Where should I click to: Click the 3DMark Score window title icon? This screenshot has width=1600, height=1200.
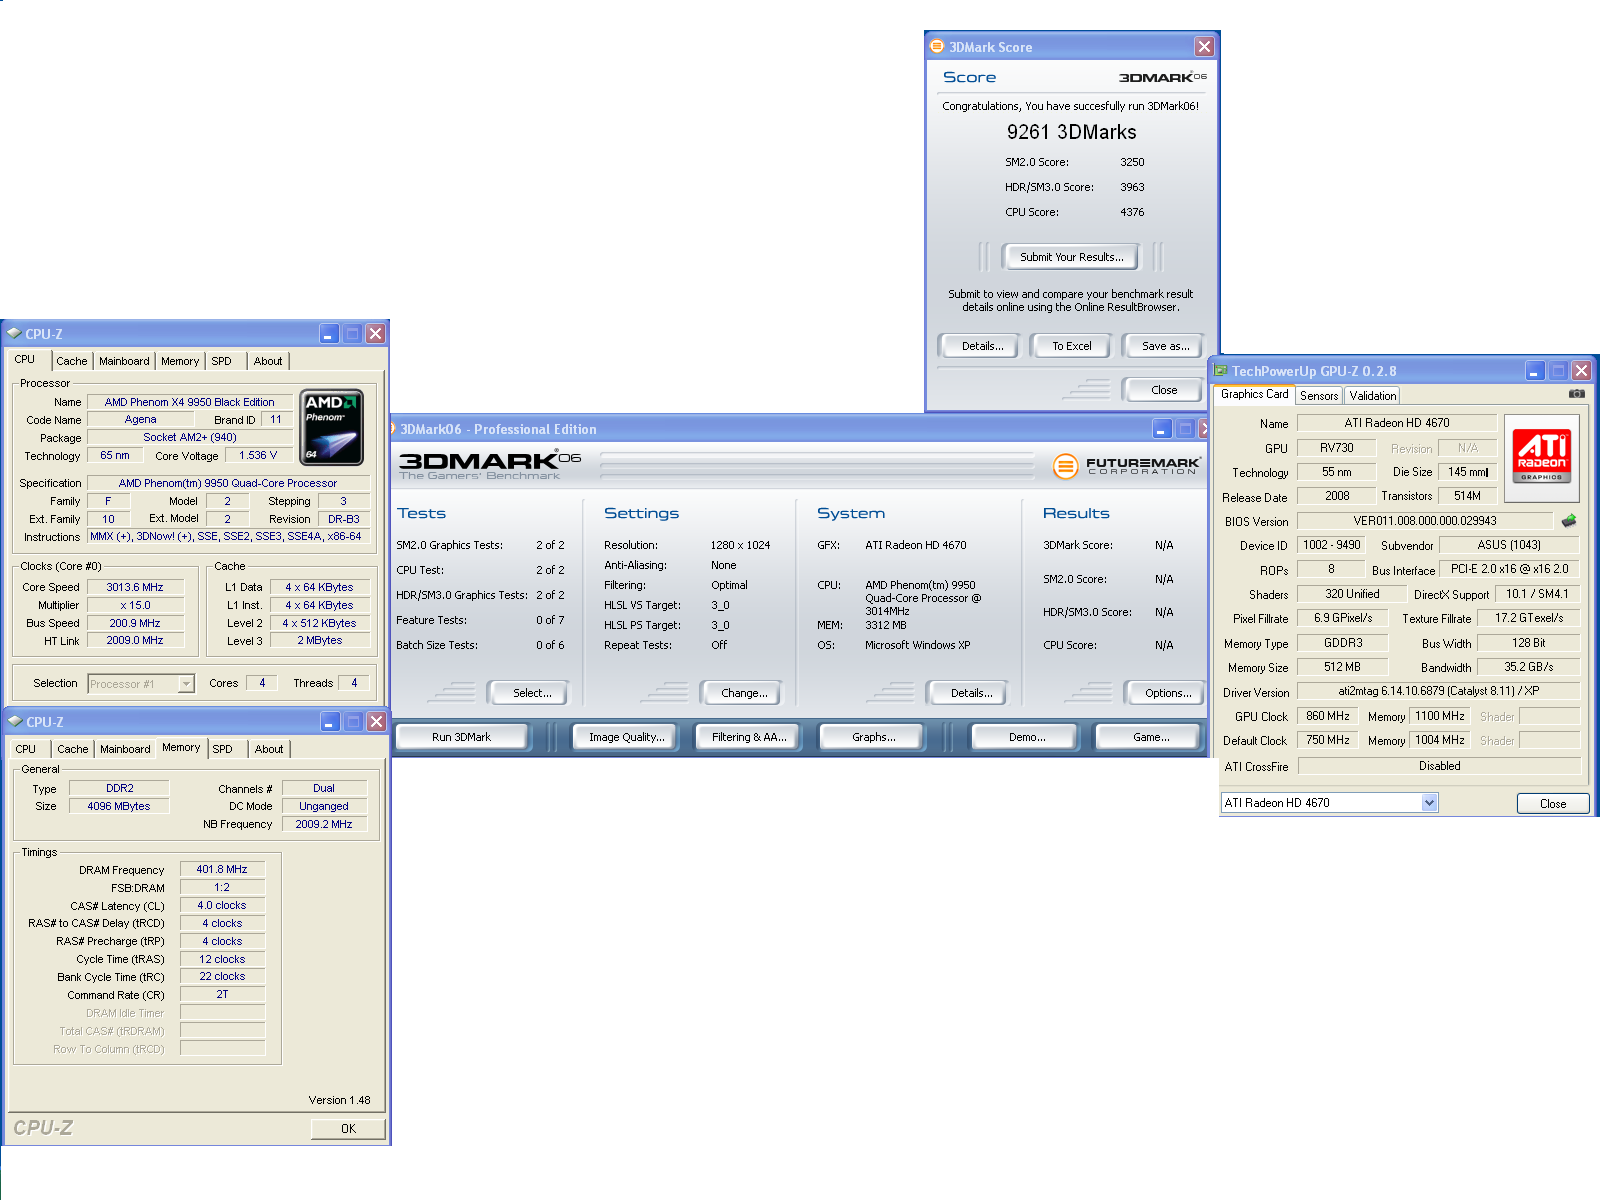(937, 47)
